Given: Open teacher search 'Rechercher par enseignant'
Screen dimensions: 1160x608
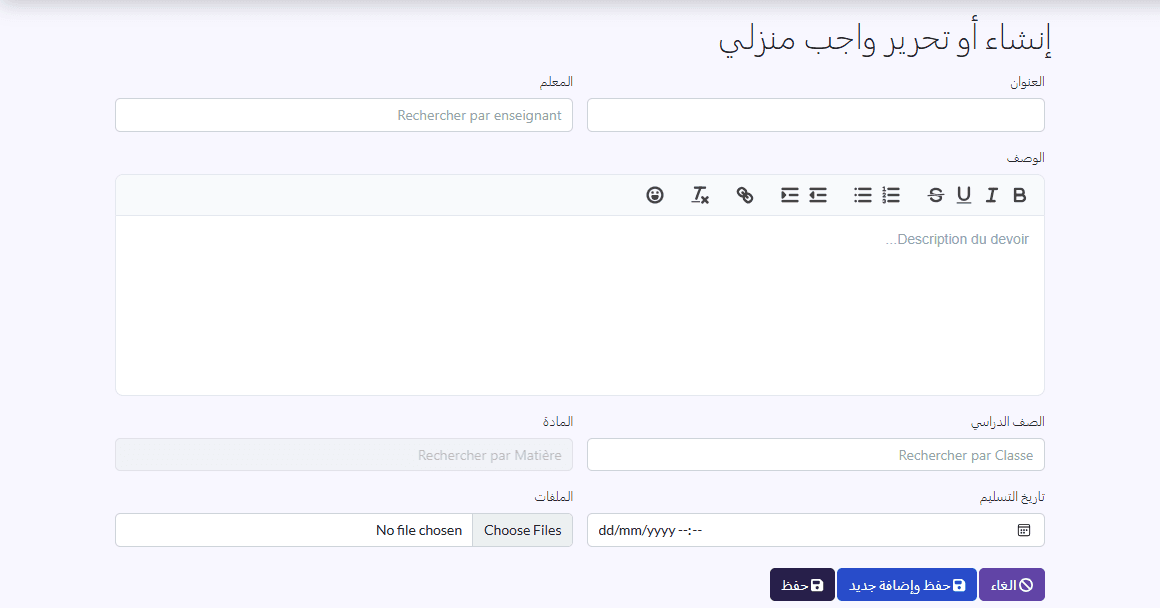Looking at the screenshot, I should point(344,115).
